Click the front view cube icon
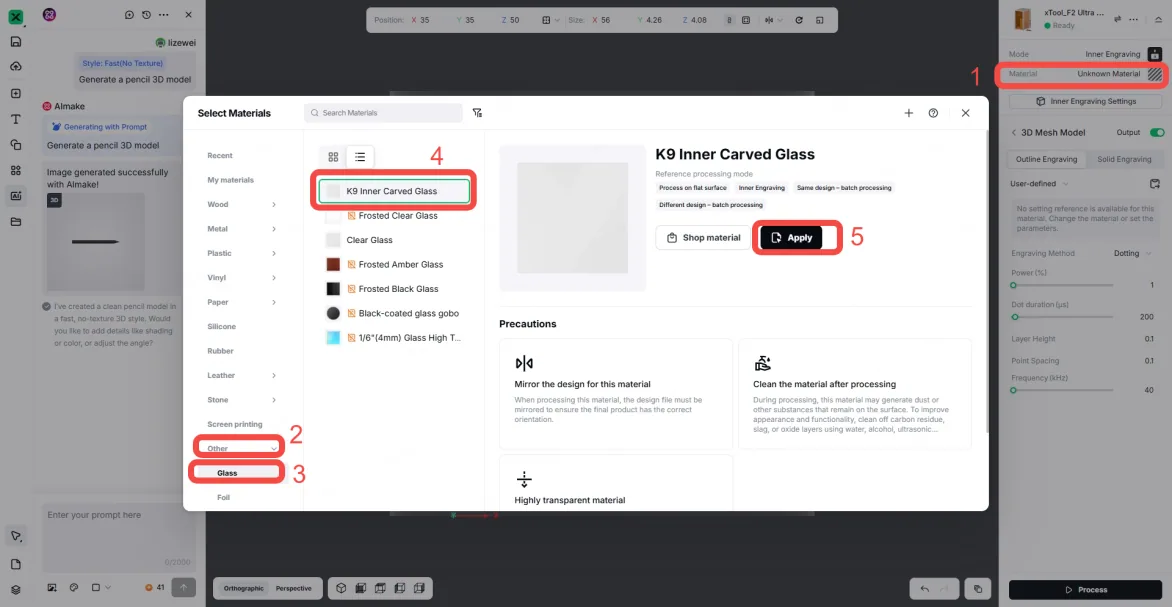1172x607 pixels. tap(360, 588)
